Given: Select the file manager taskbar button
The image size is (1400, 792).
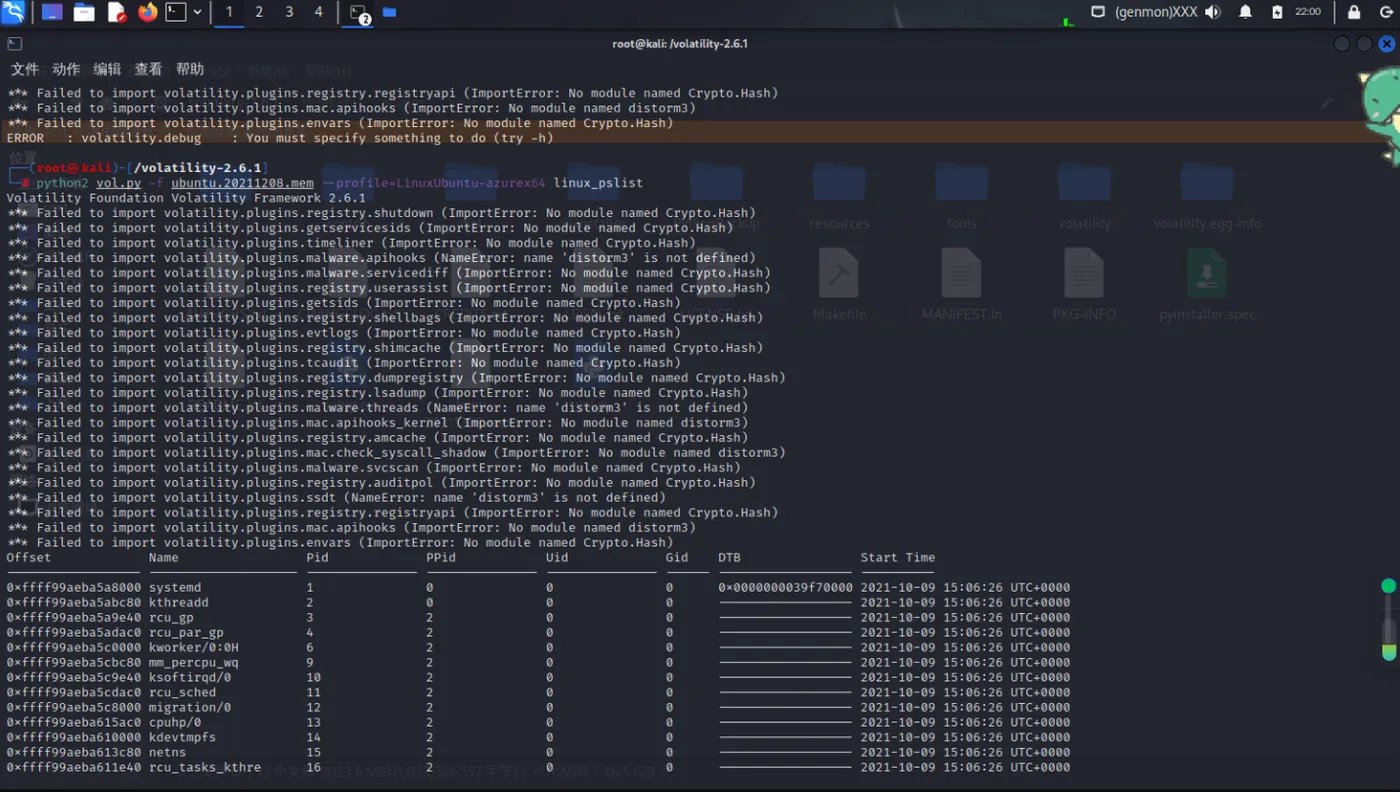Looking at the screenshot, I should coord(389,12).
